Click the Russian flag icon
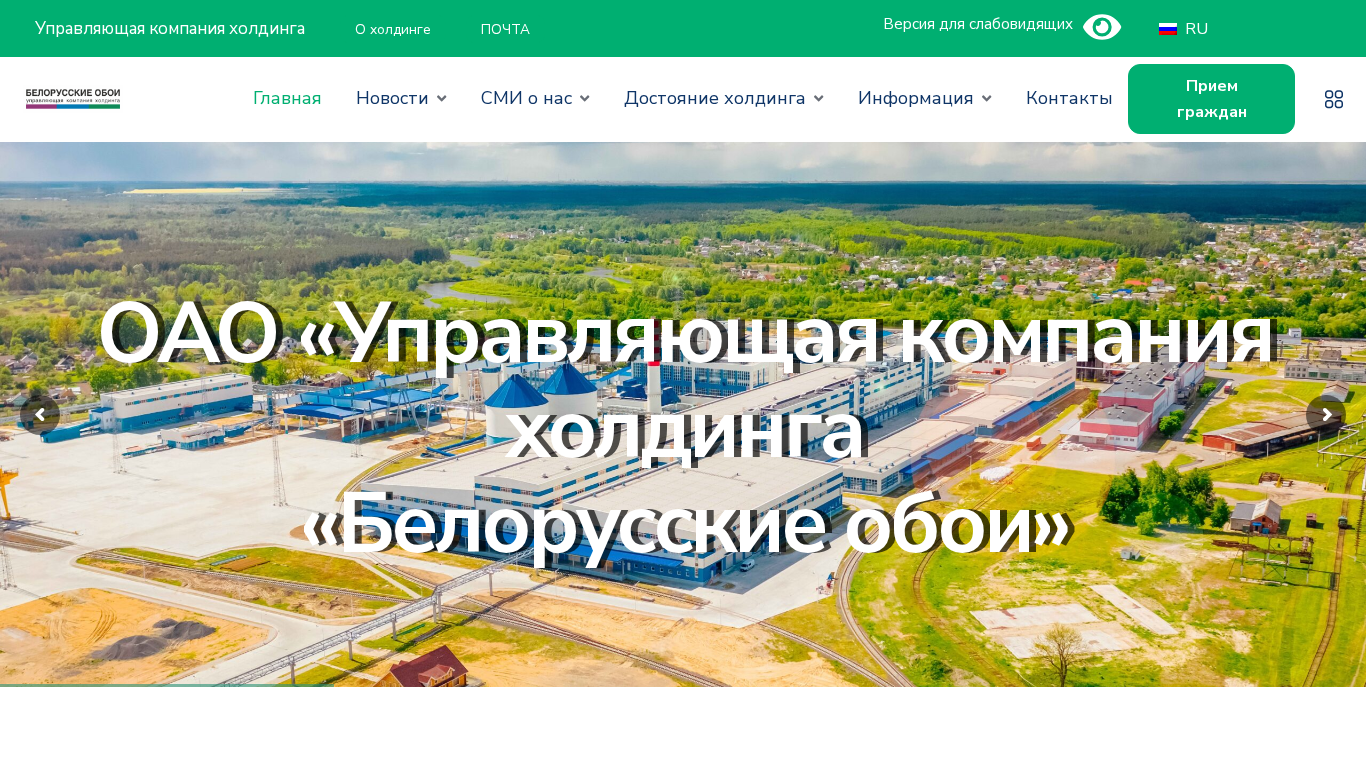1366x768 pixels. click(1168, 29)
